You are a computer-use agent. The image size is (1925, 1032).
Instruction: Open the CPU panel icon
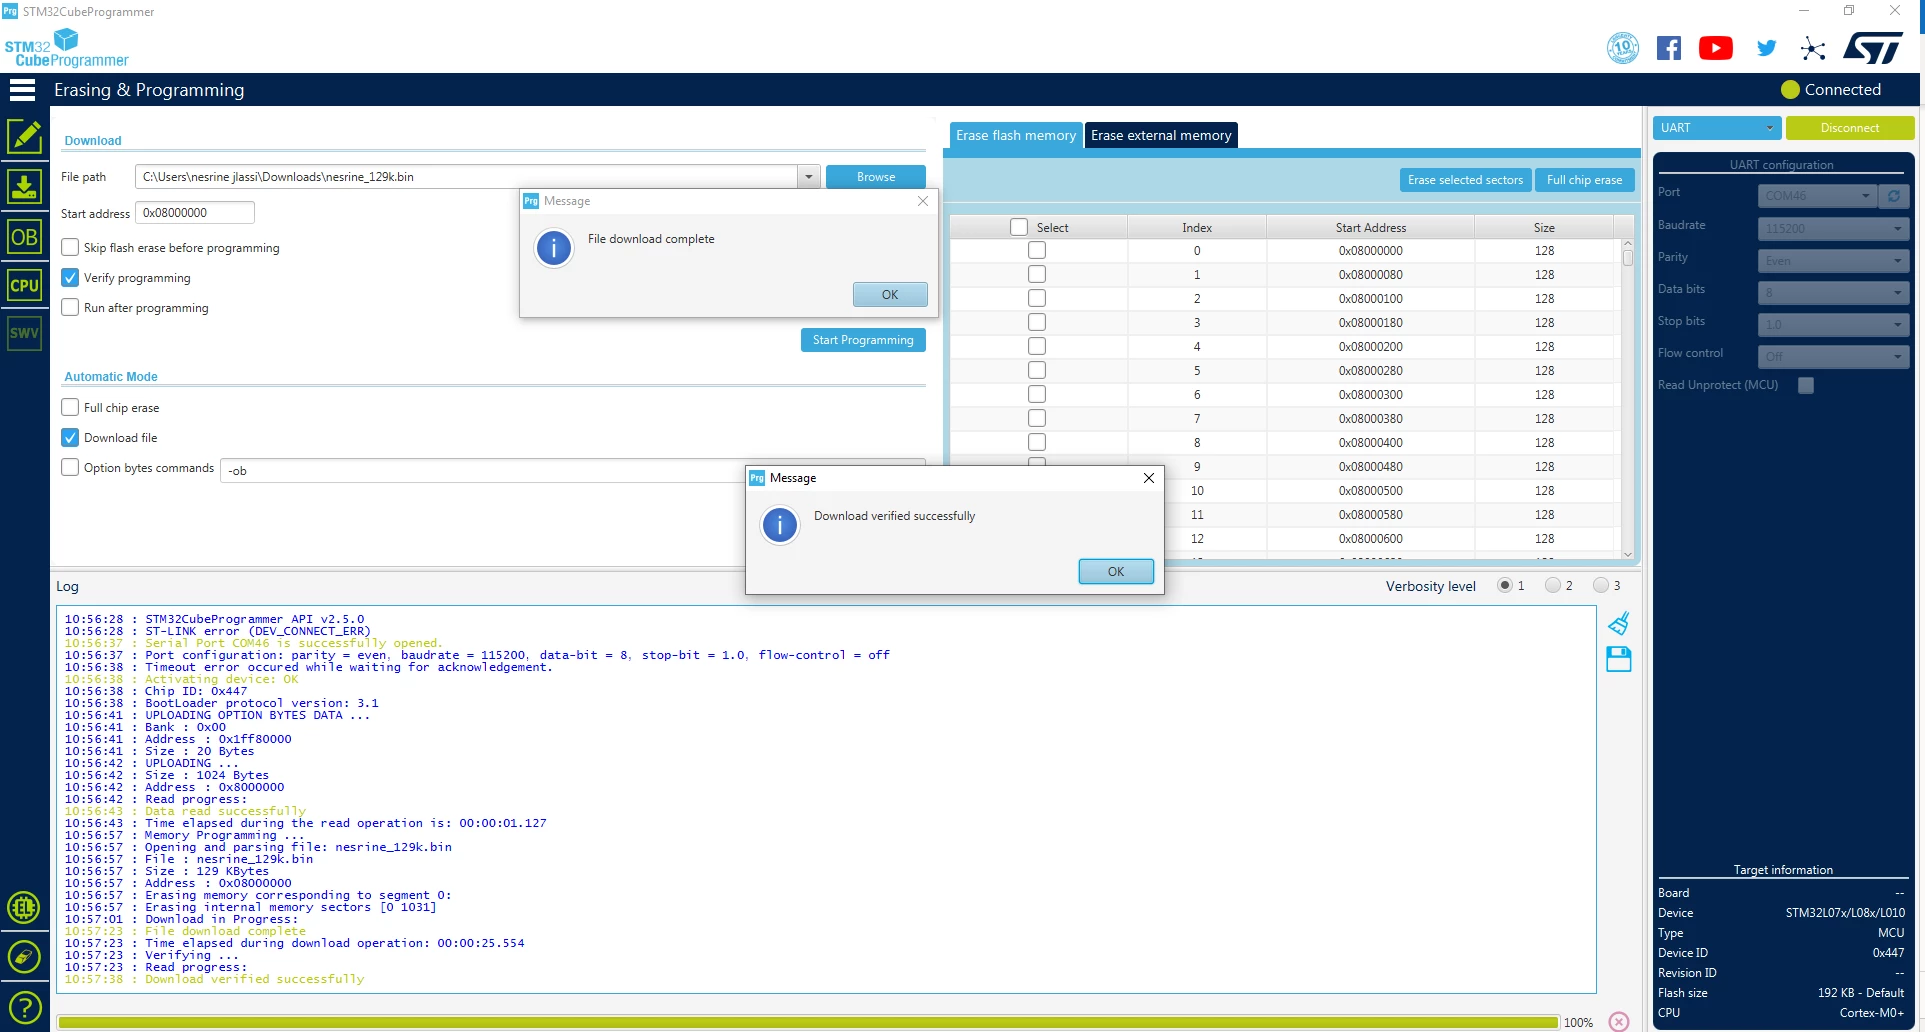24,285
